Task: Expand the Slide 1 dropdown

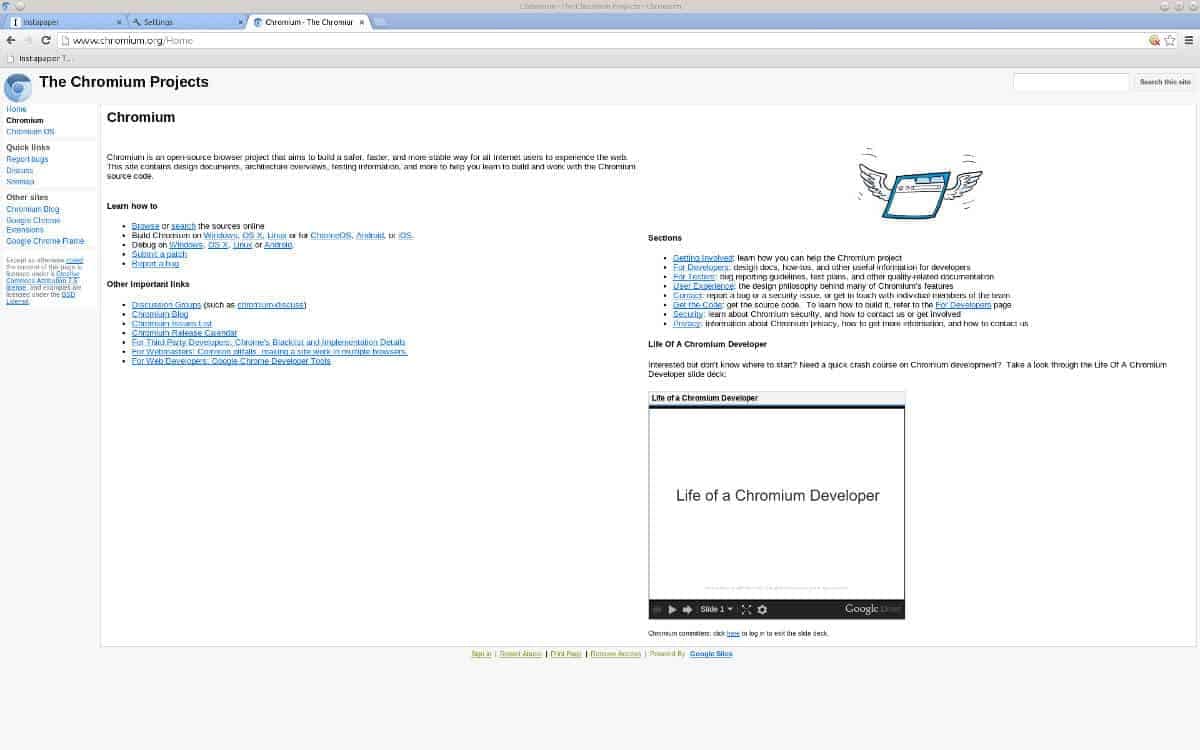Action: click(716, 609)
